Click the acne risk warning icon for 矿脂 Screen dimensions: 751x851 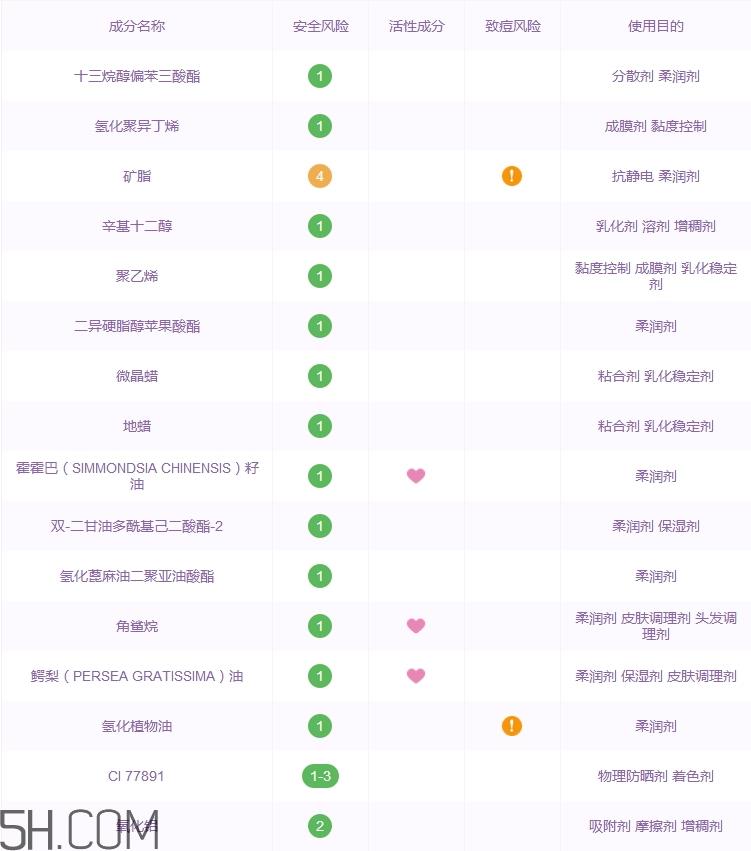coord(512,176)
